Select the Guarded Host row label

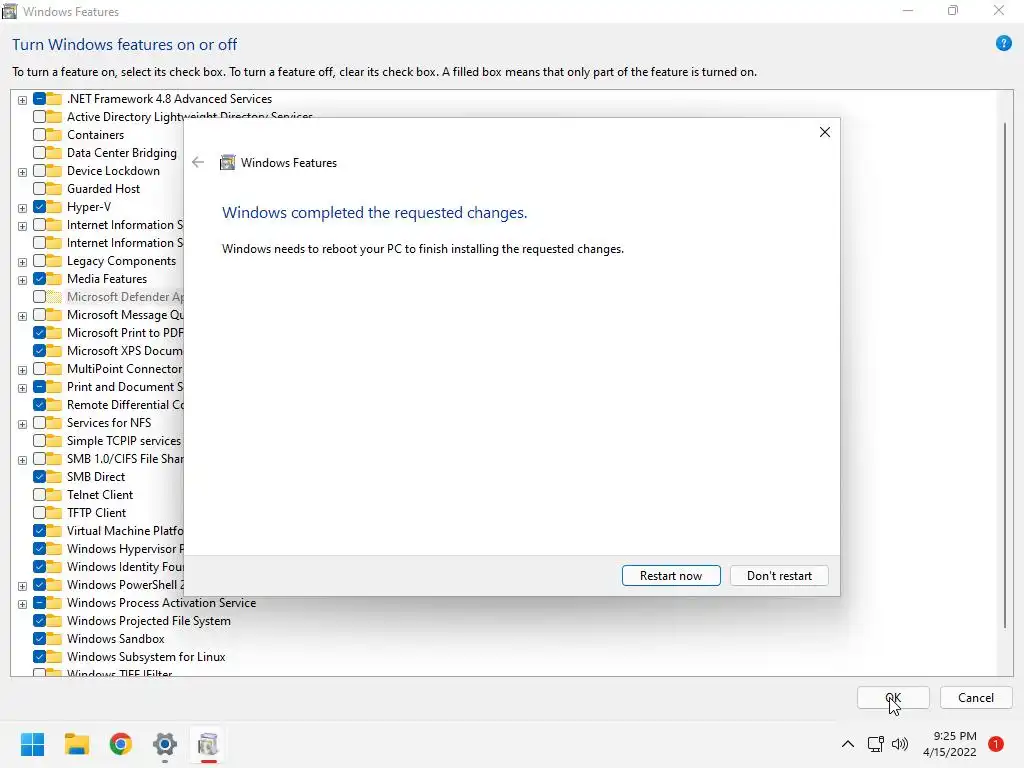click(103, 189)
